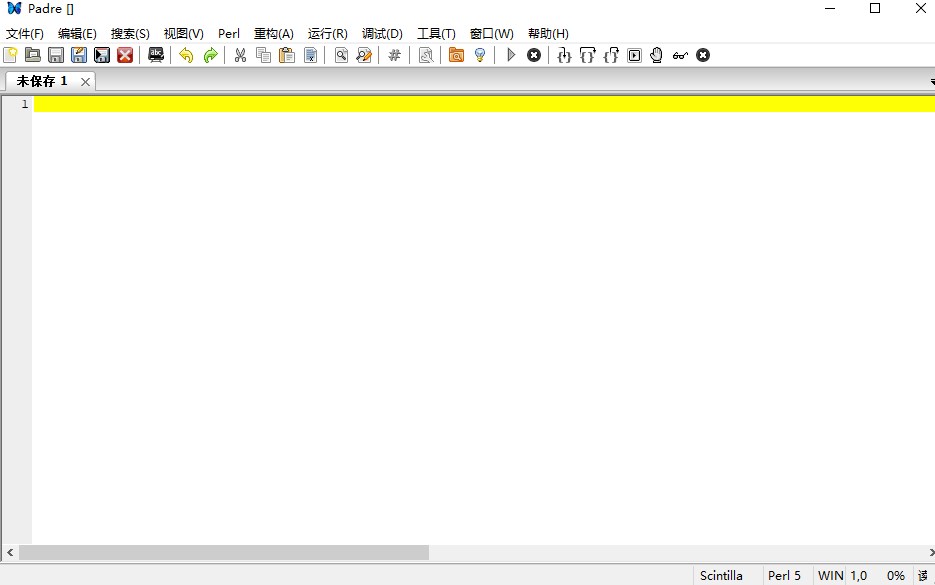Run script with the play triangle icon
Viewport: 935px width, 585px height.
[511, 55]
